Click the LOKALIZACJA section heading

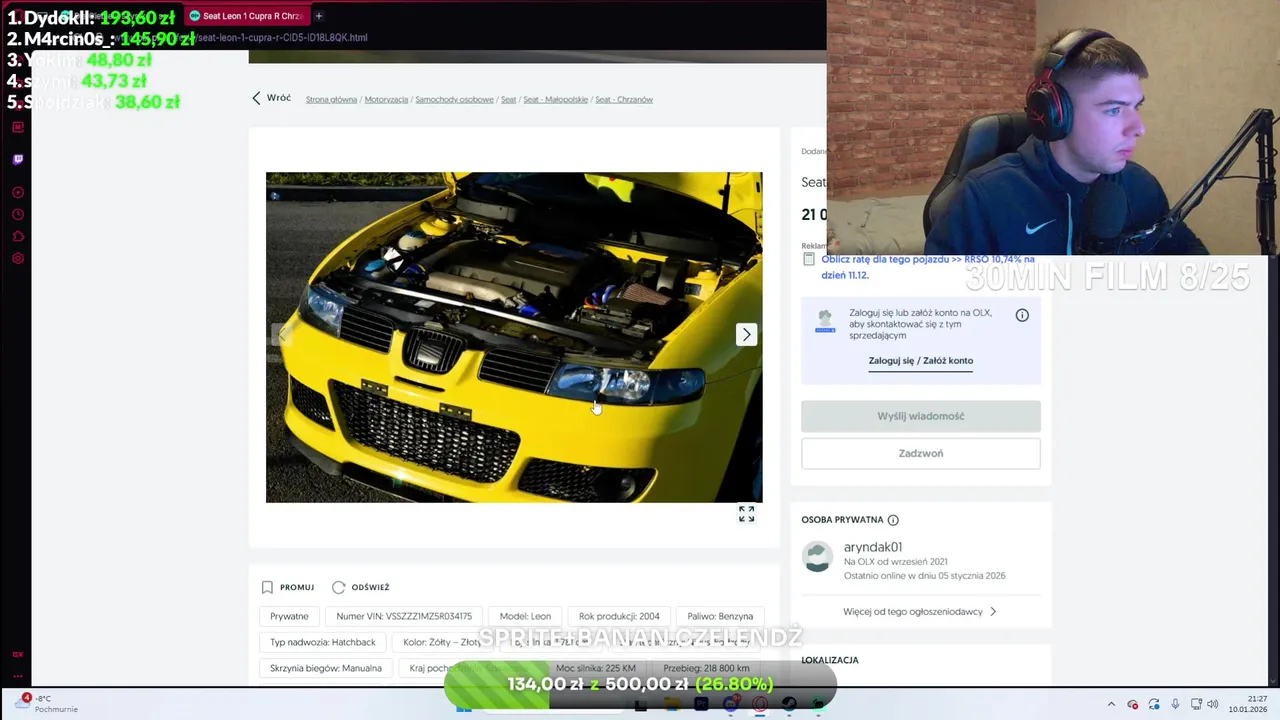point(830,660)
